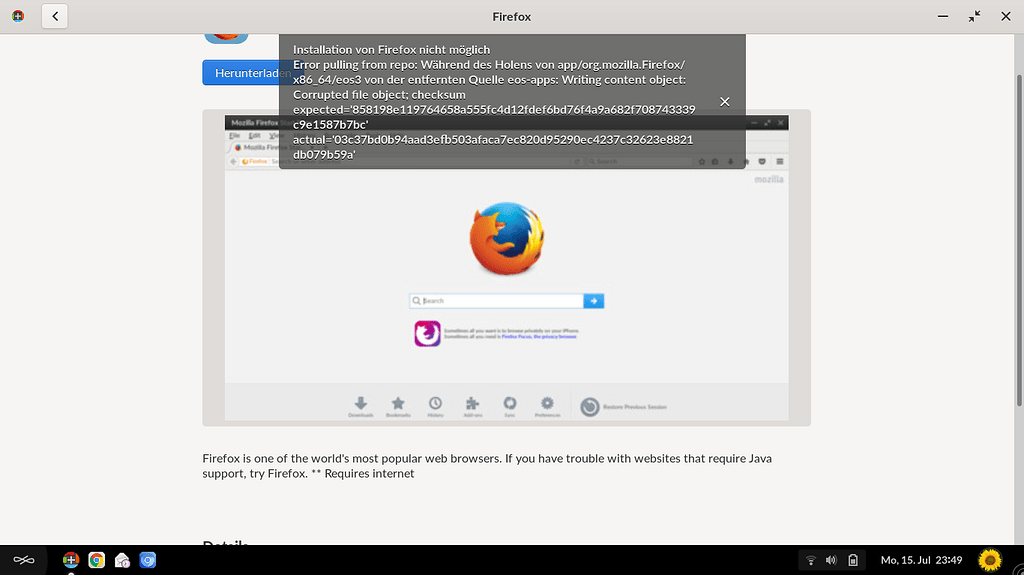Viewport: 1024px width, 575px height.
Task: Minimize the Firefox app page window
Action: point(943,16)
